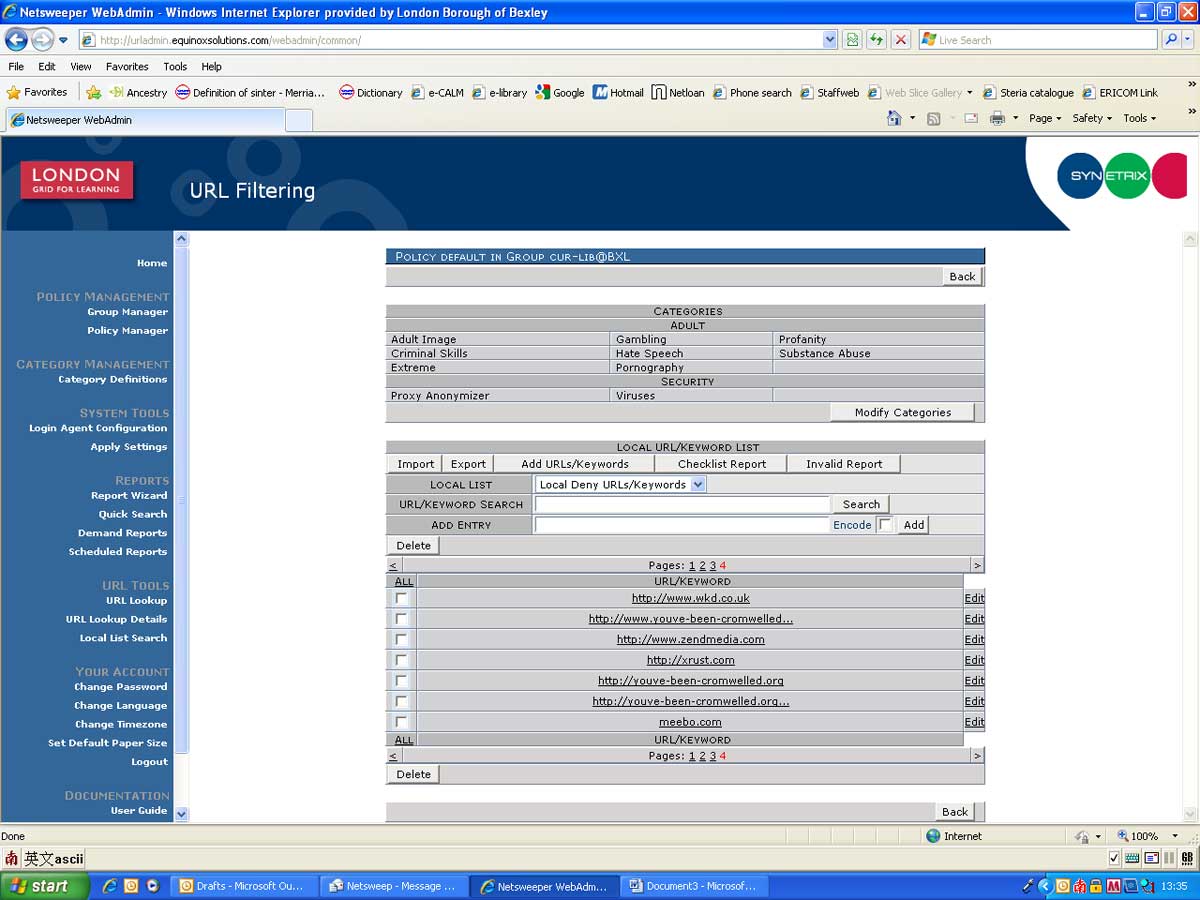
Task: Click the Modify Categories button
Action: (x=902, y=412)
